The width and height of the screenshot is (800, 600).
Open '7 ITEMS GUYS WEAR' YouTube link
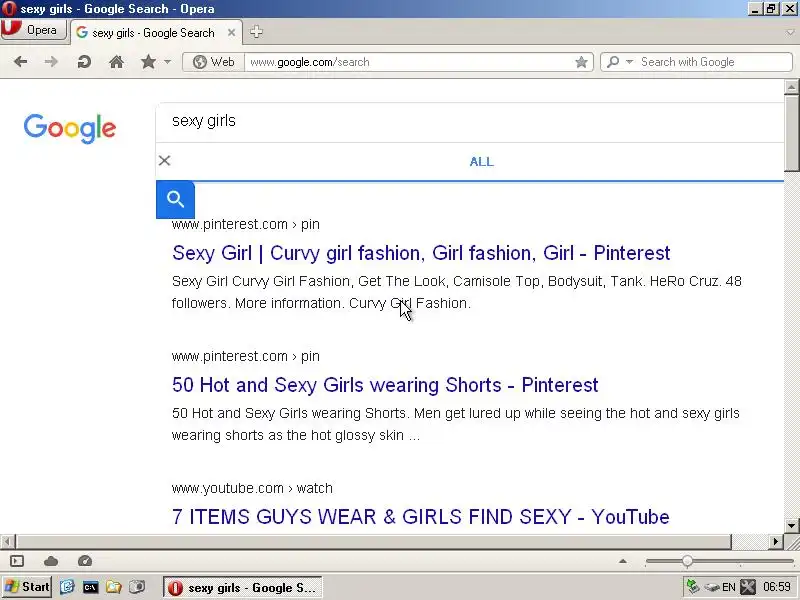click(420, 517)
